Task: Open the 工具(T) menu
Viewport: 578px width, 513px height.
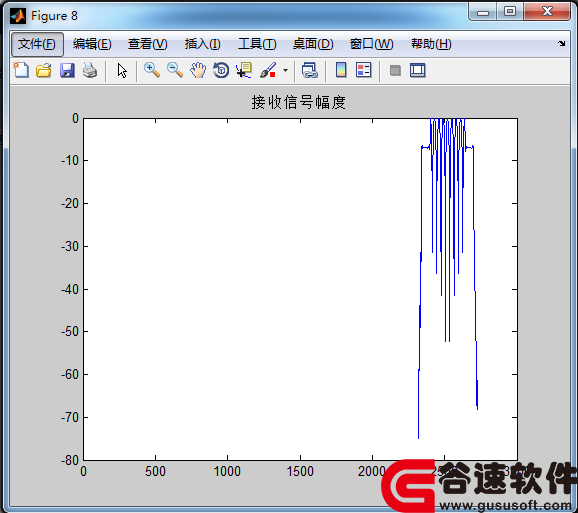Action: point(257,44)
